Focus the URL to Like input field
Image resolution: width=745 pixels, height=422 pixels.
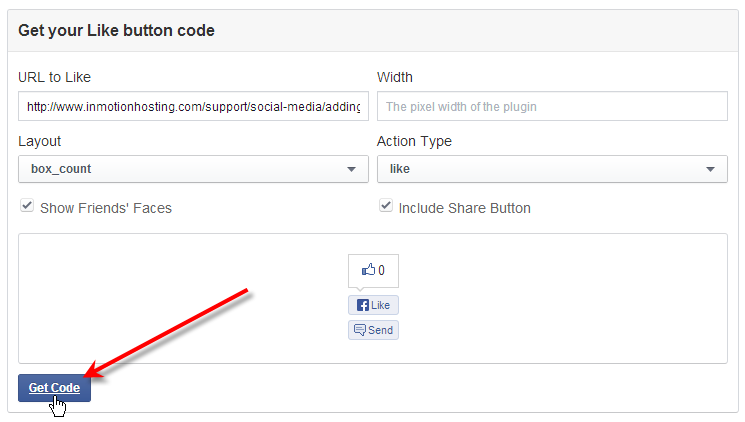coord(193,106)
